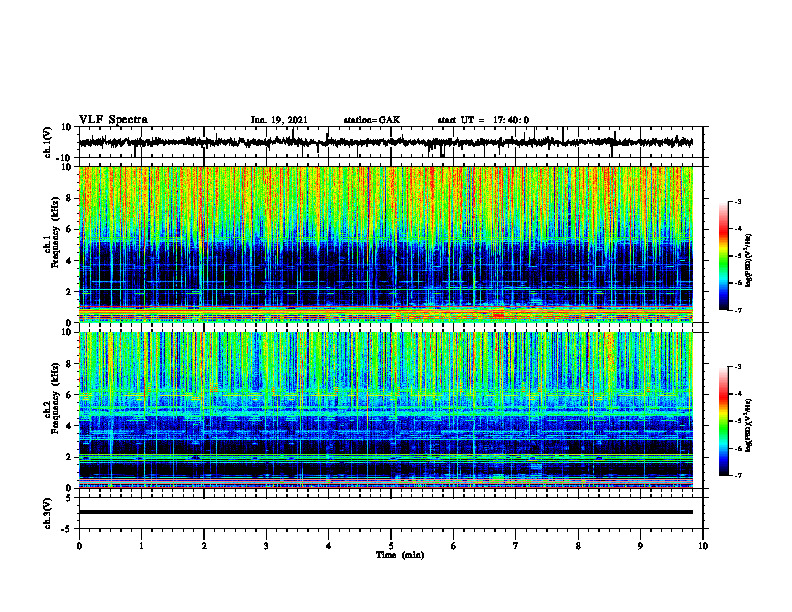
Task: Click time axis tick label "1"
Action: (141, 546)
